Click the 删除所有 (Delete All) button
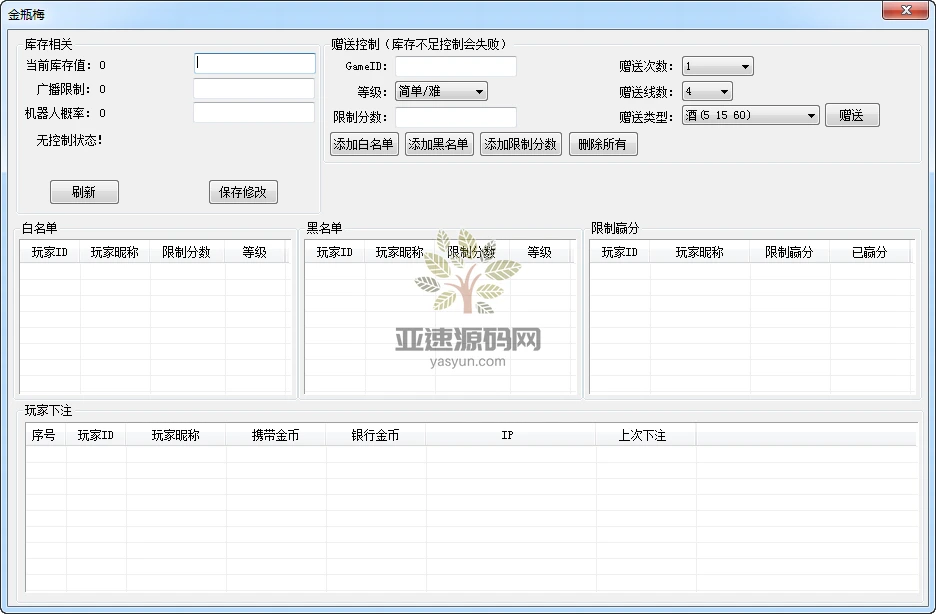 coord(603,143)
